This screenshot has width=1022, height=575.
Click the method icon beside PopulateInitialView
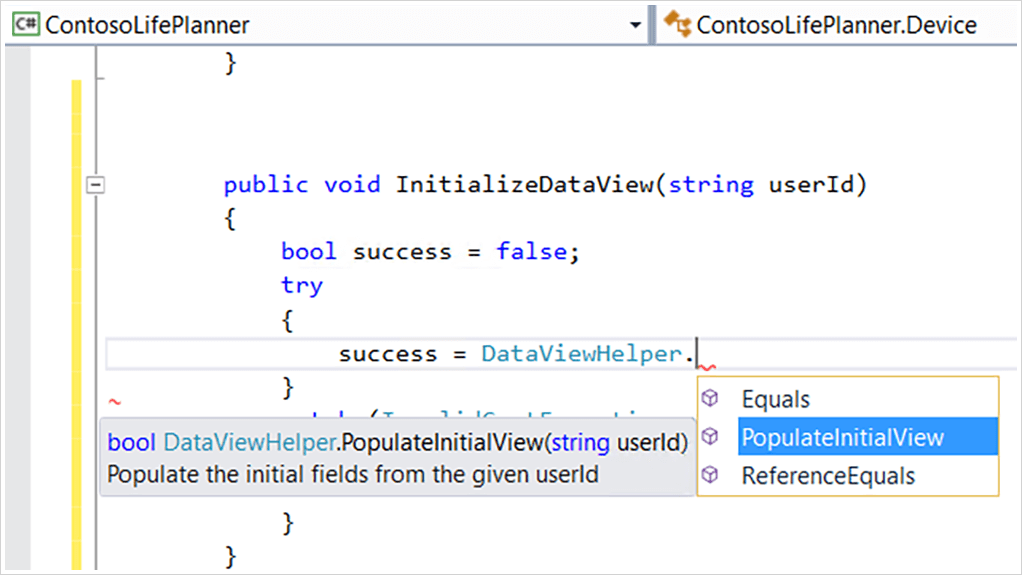pos(710,437)
